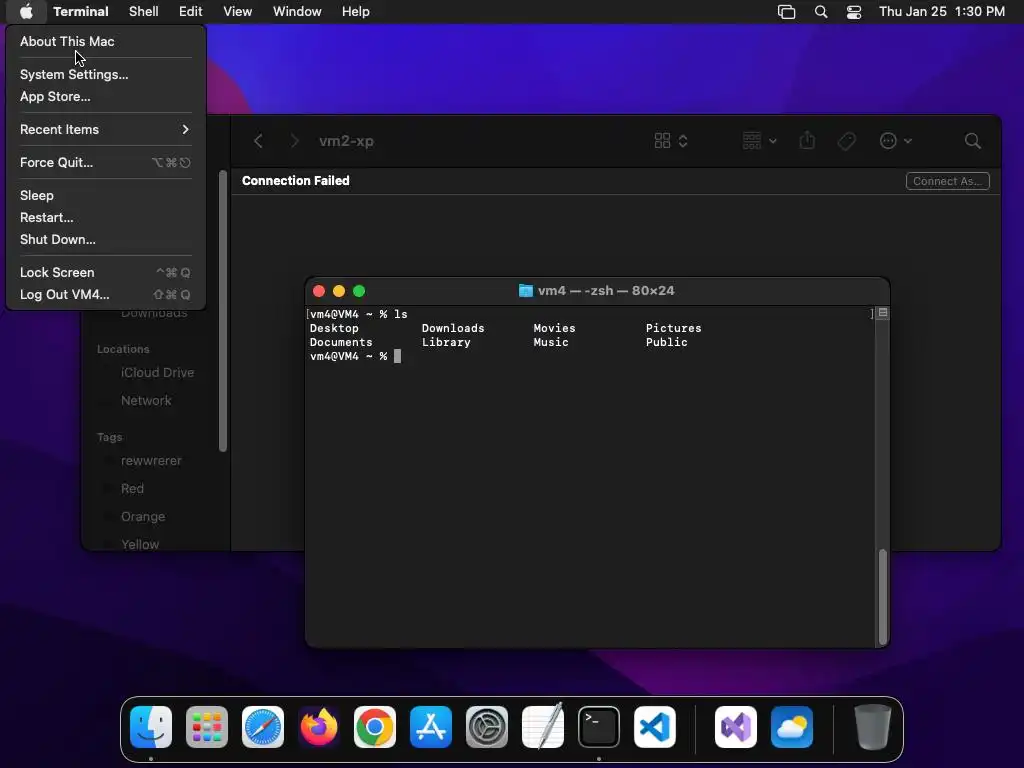Click the date and time clock
The width and height of the screenshot is (1024, 768).
point(942,11)
